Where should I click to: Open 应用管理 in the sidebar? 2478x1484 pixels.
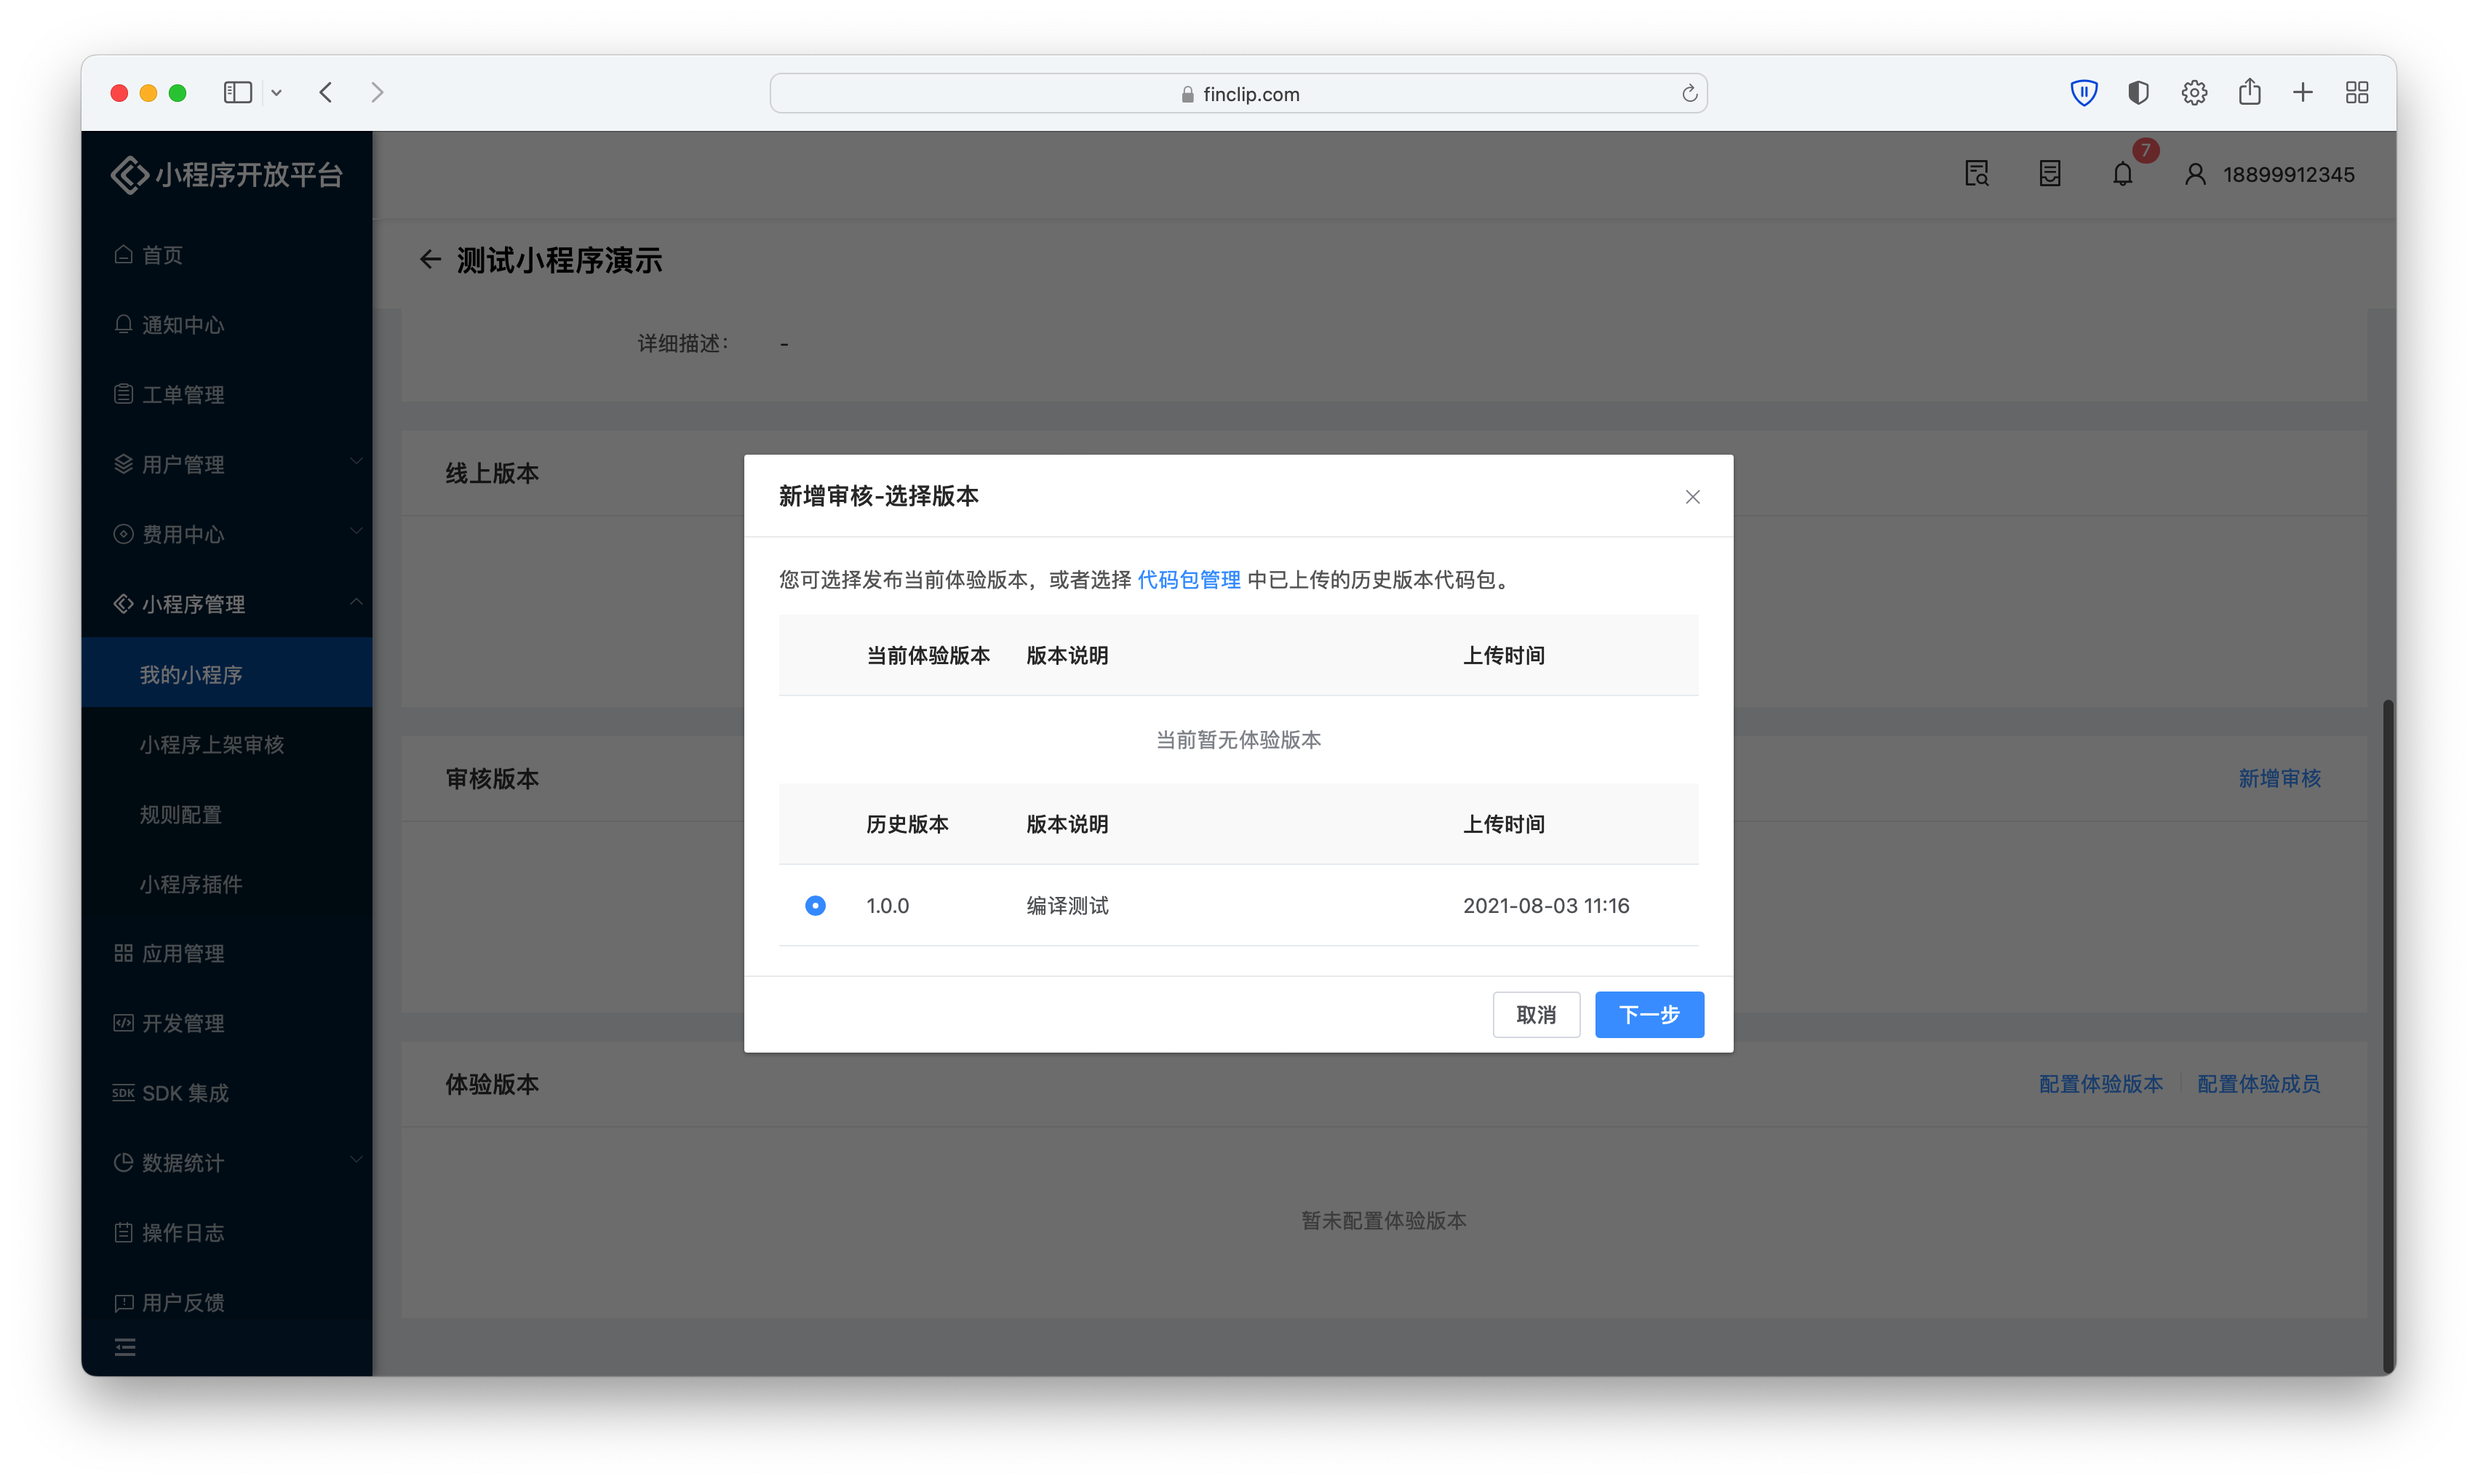tap(227, 953)
